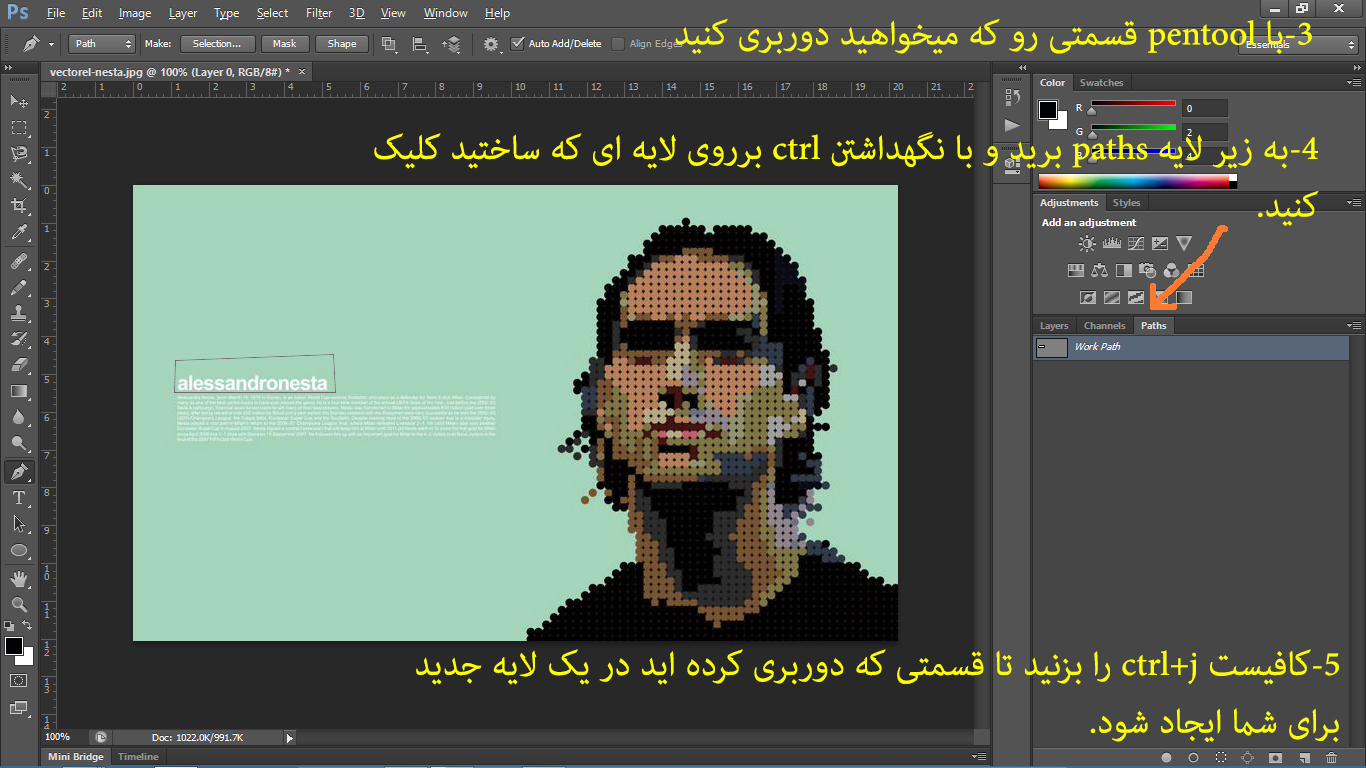Viewport: 1366px width, 768px height.
Task: Add a Levels adjustment
Action: click(1112, 243)
